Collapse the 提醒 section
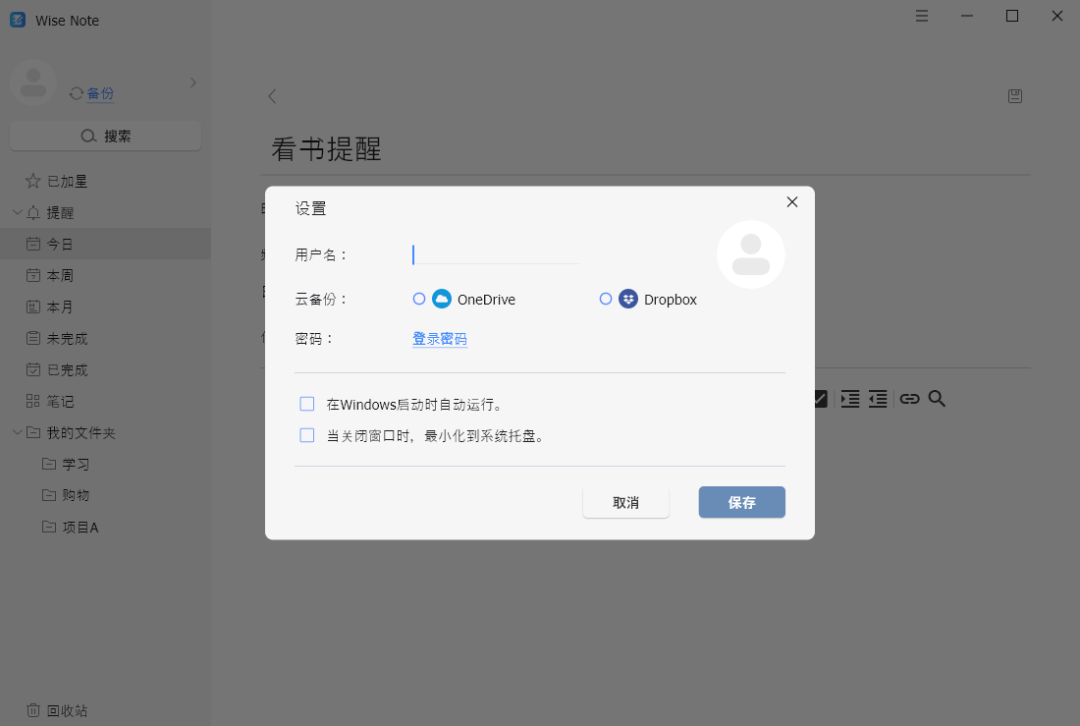This screenshot has width=1080, height=726. click(x=17, y=212)
